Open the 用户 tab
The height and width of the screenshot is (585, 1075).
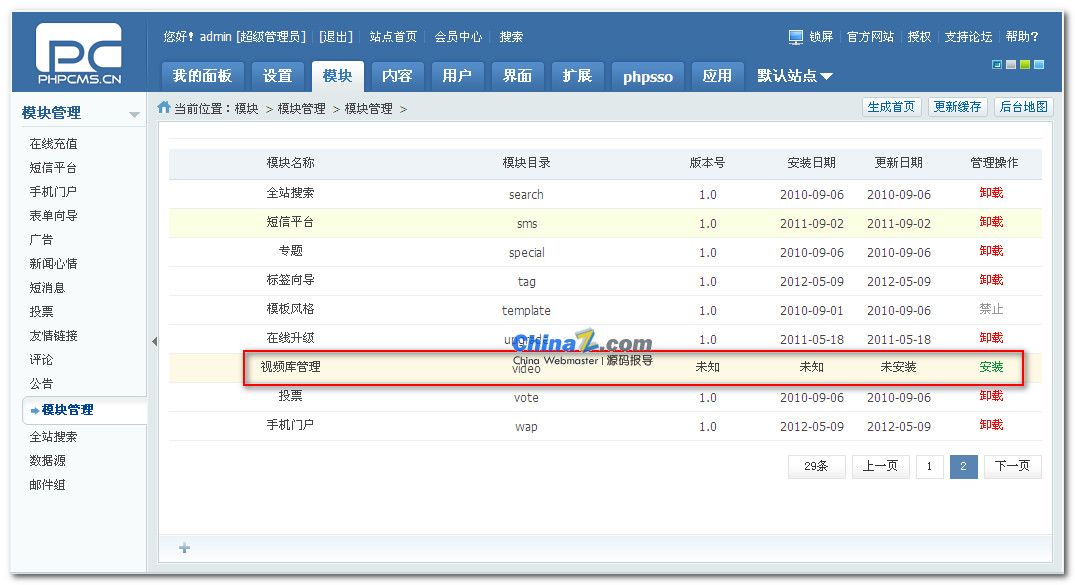tap(457, 76)
